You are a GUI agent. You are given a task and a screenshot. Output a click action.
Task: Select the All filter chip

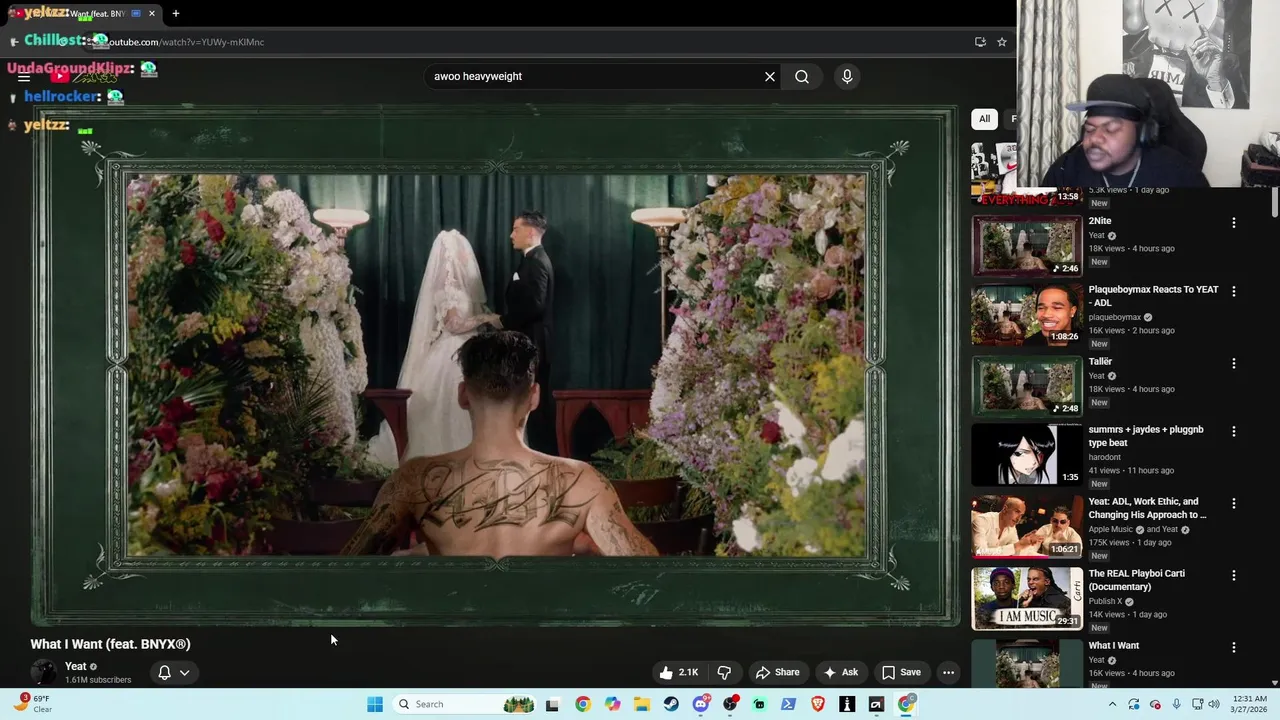click(984, 119)
